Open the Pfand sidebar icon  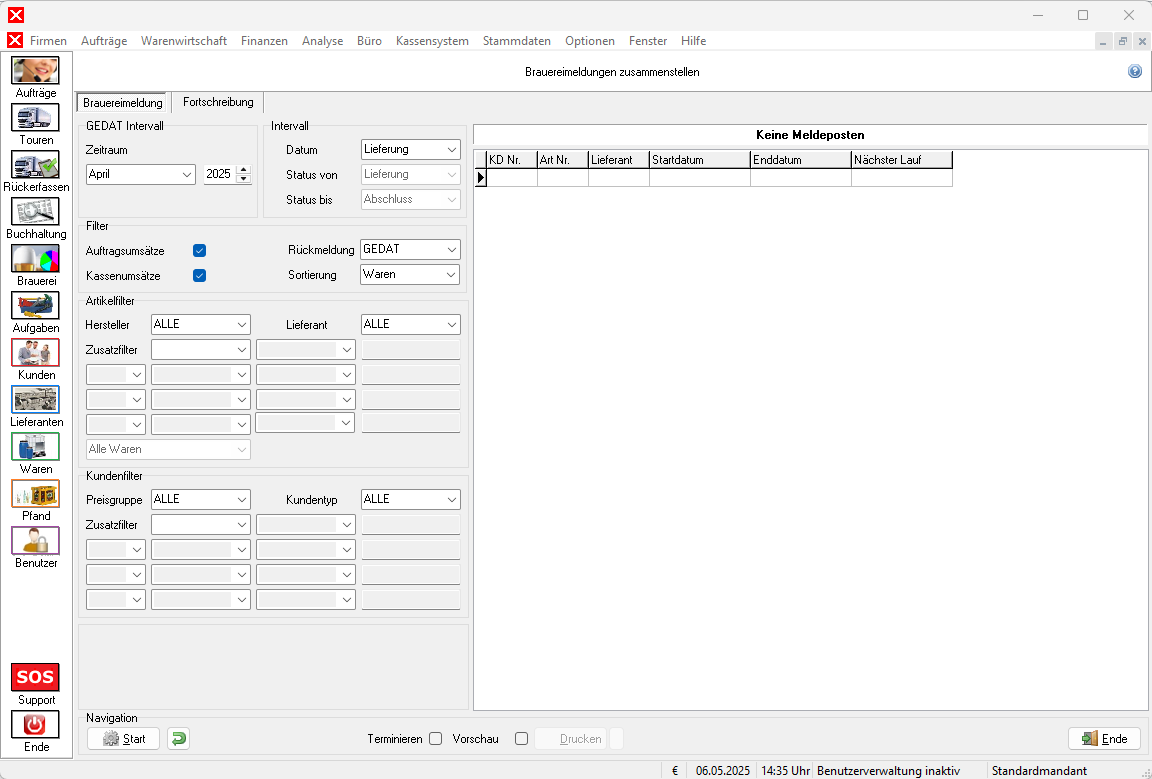(35, 494)
